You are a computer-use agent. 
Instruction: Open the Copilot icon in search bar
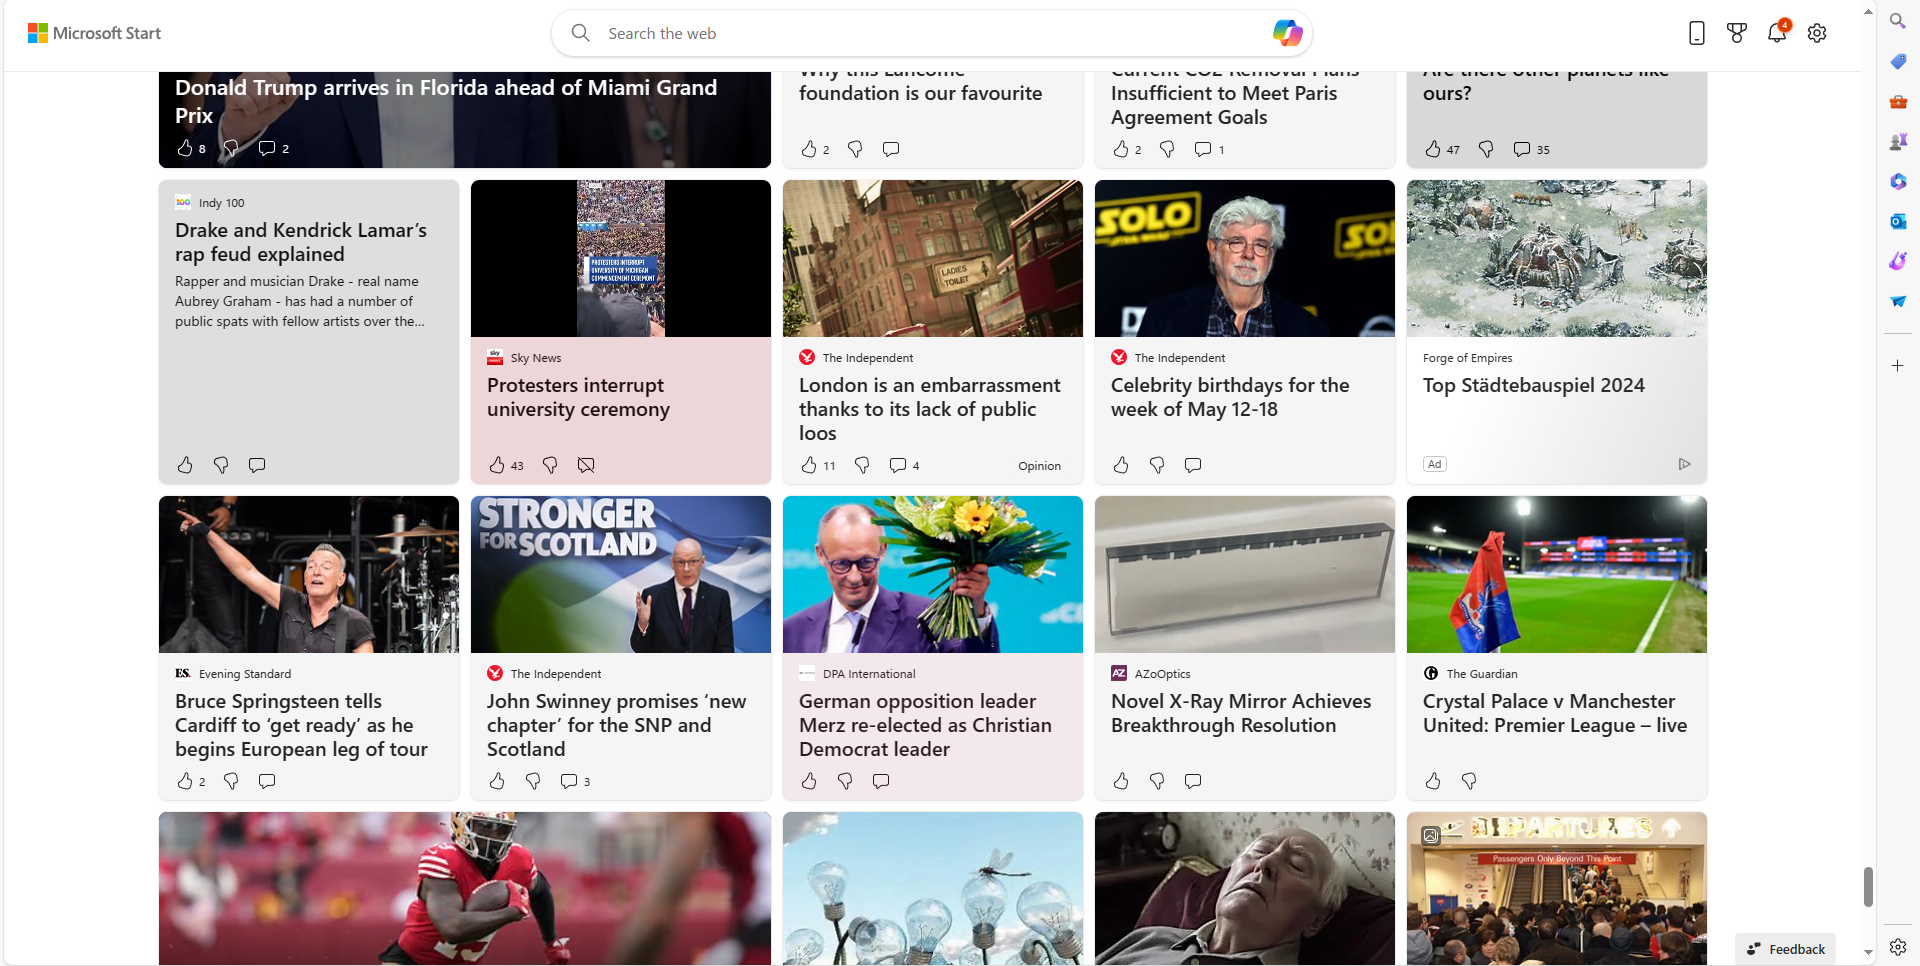(x=1286, y=33)
